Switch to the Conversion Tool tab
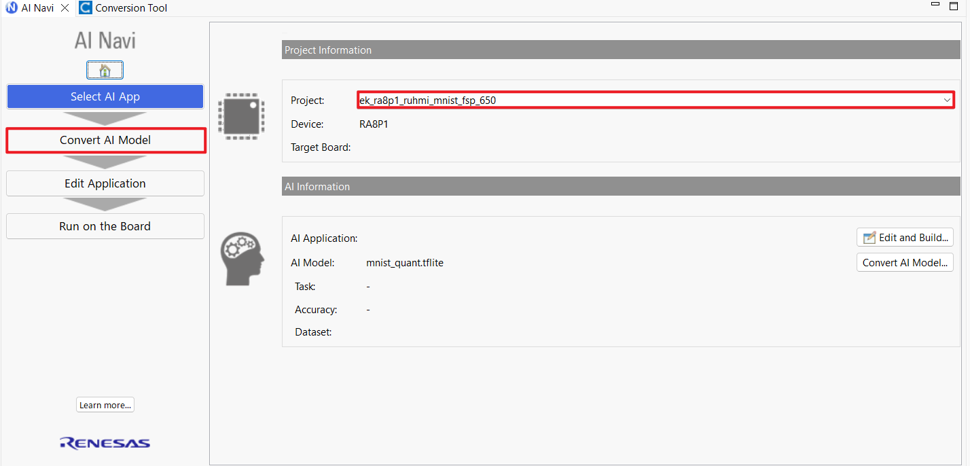 click(123, 9)
